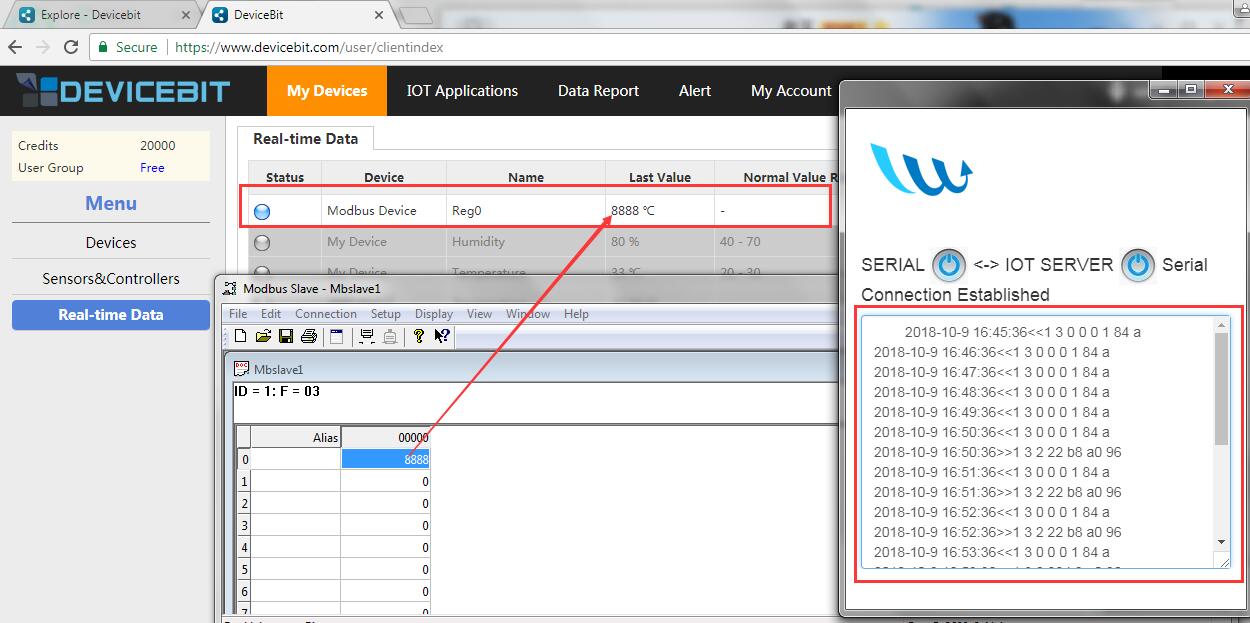The height and width of the screenshot is (623, 1250).
Task: Open Data Report navigation tab
Action: [x=598, y=91]
